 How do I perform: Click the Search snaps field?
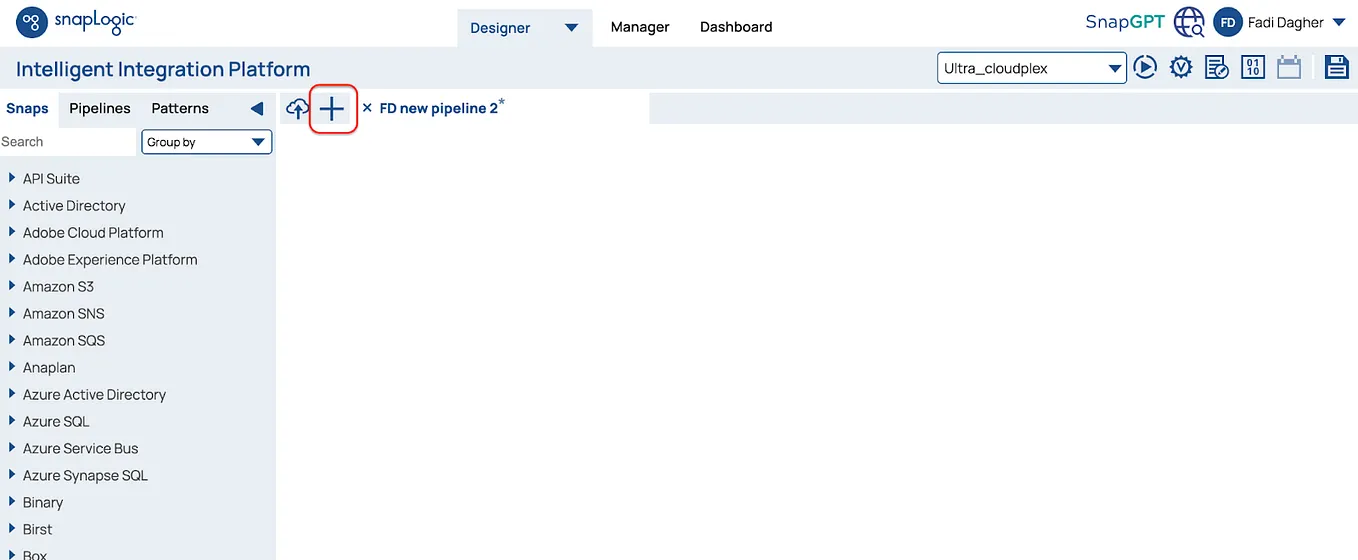67,142
